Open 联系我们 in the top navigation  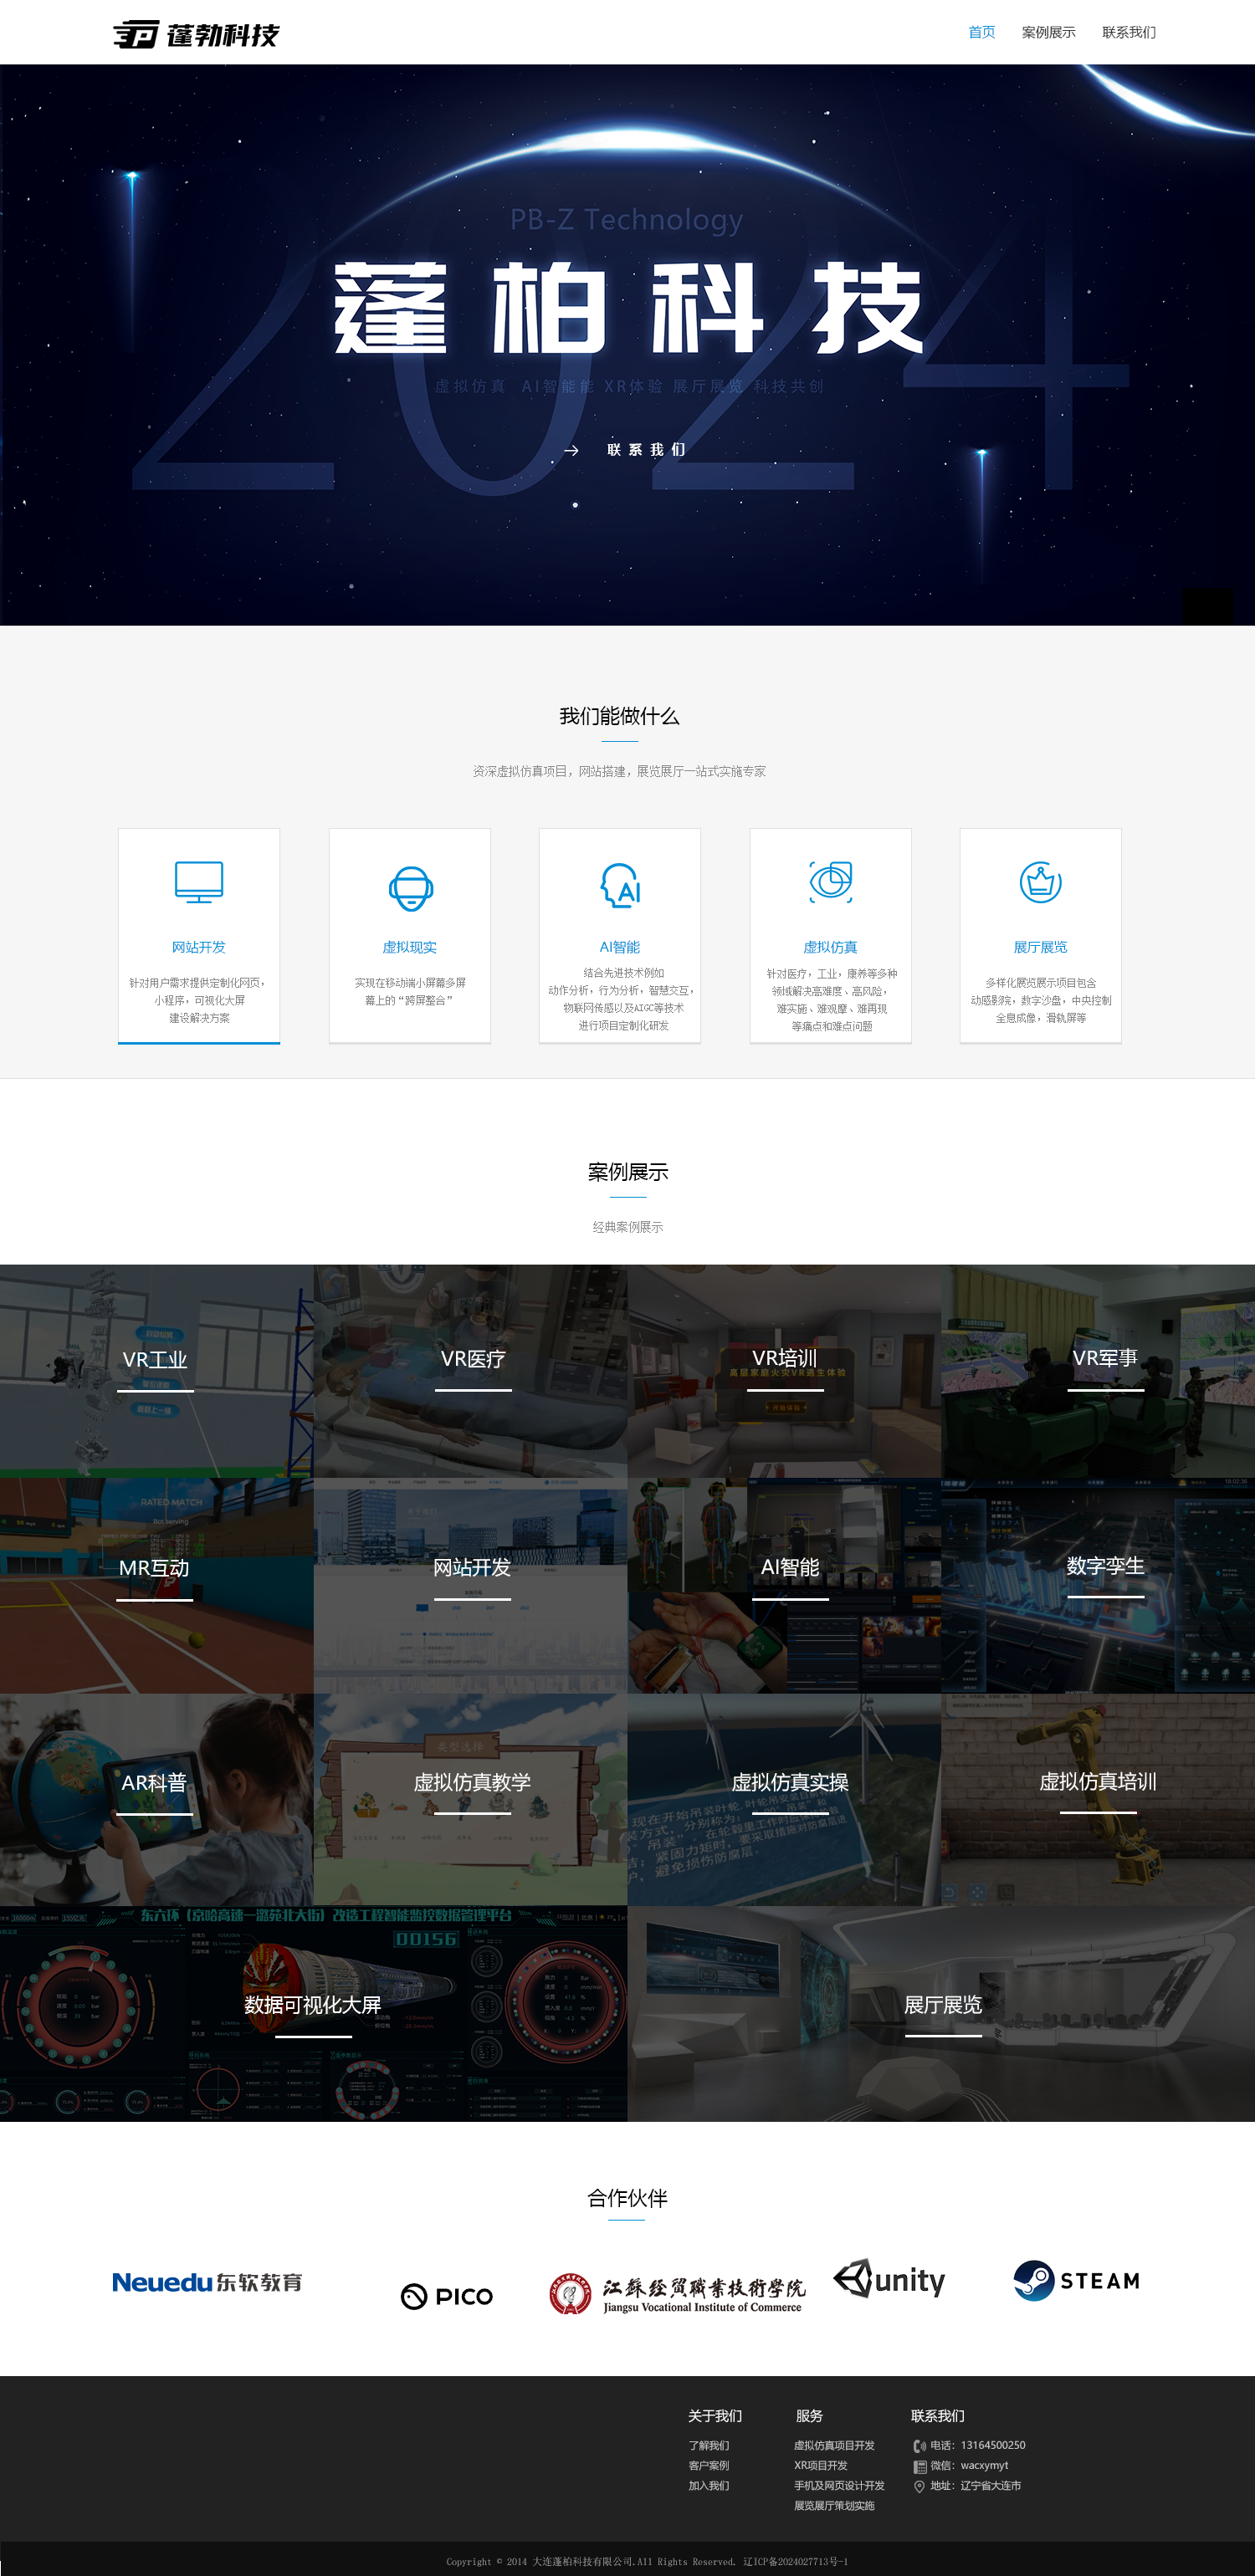click(1128, 32)
